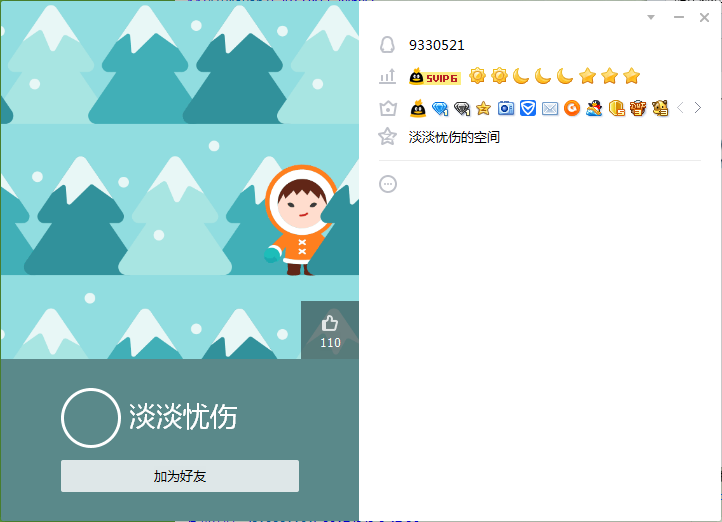This screenshot has width=722, height=522.
Task: Click the first sun level icon
Action: (x=477, y=76)
